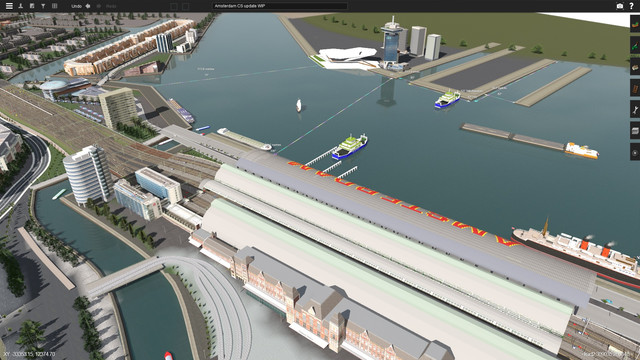Click the round sidebar button at bottom

point(635,152)
